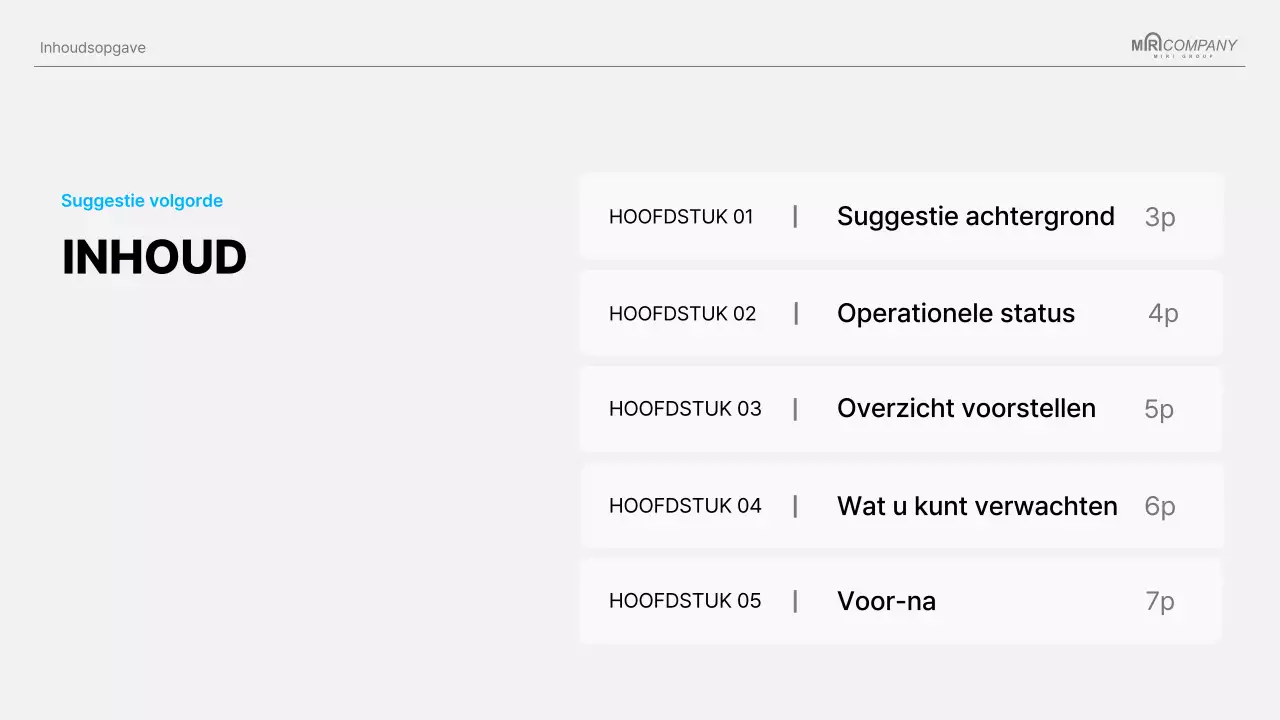Open the 'Voor-na' chapter

(x=886, y=601)
